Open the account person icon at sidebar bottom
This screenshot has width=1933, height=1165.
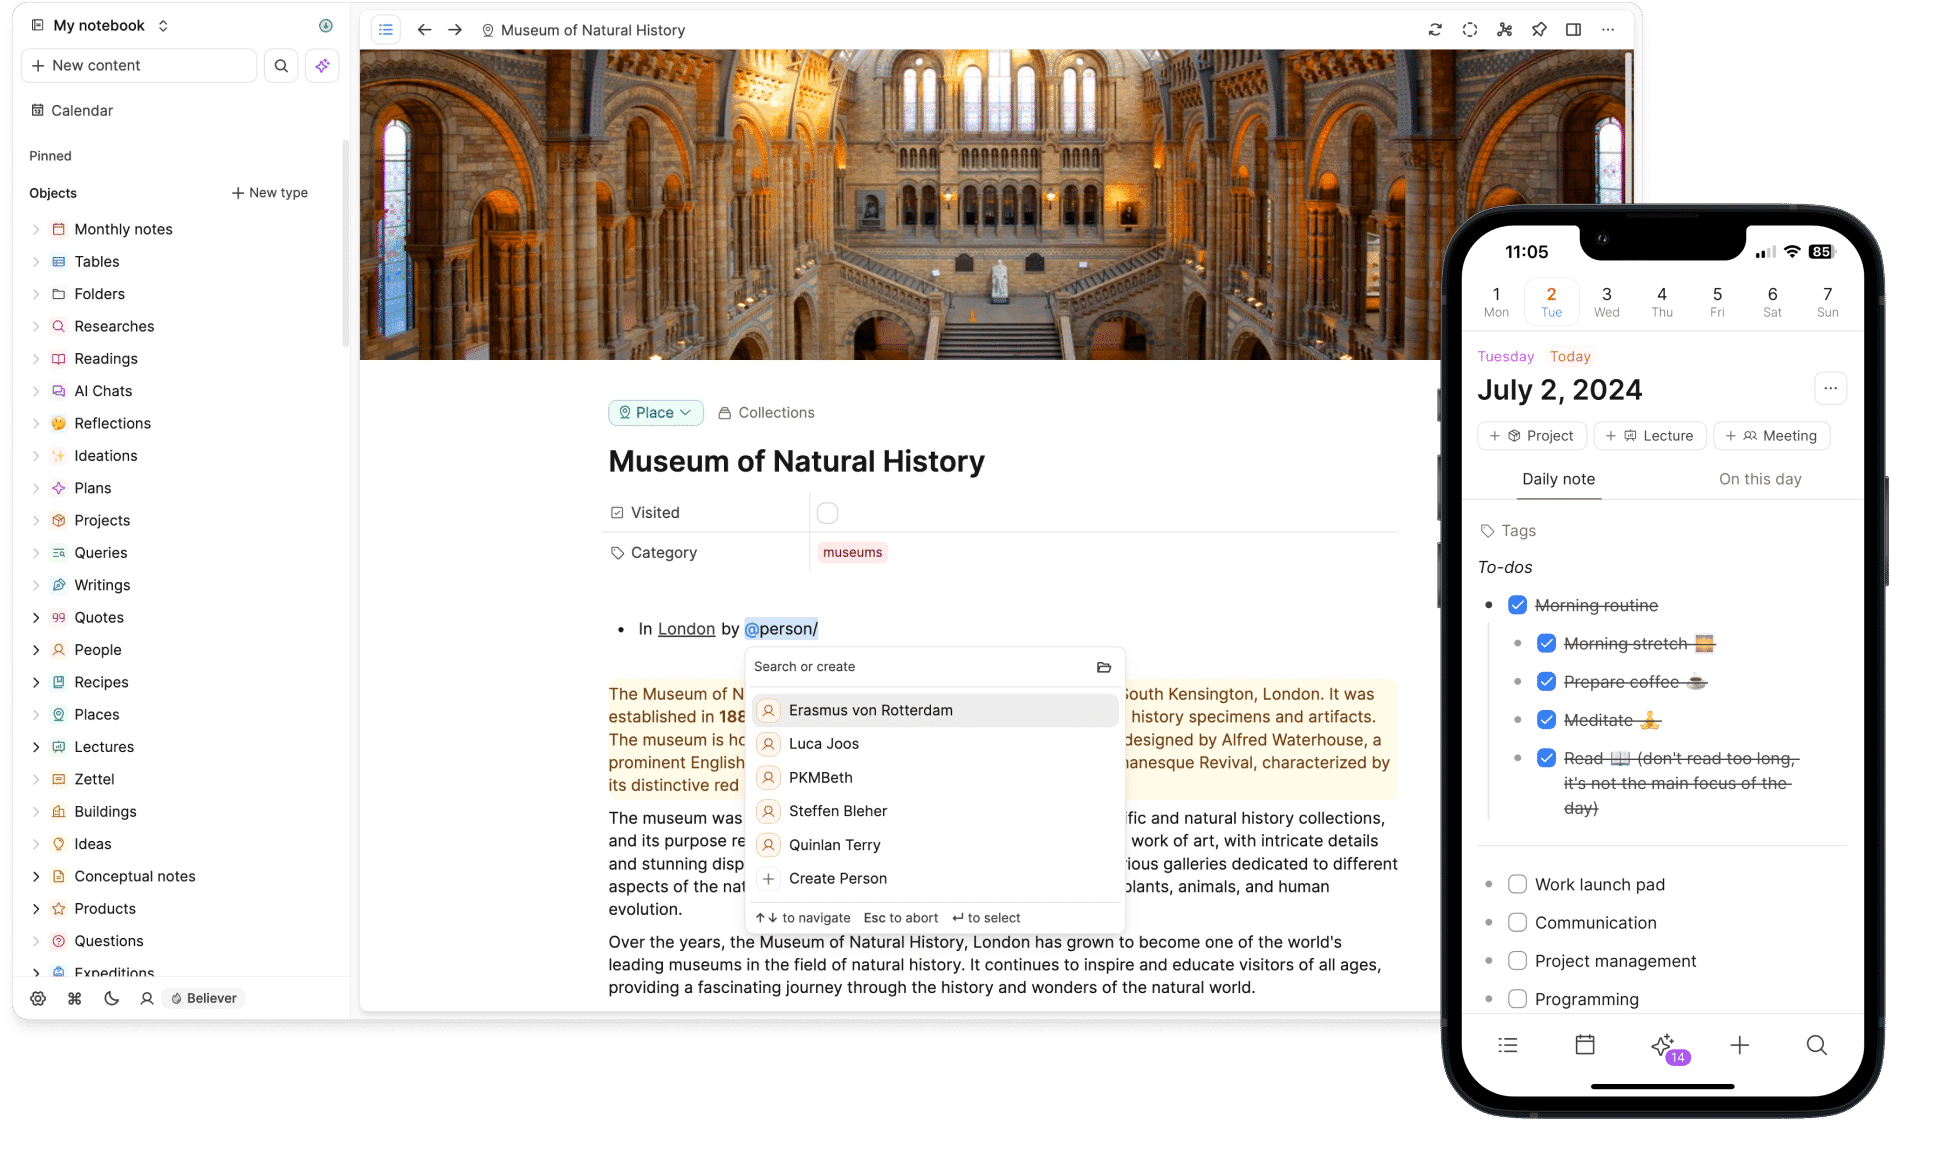pos(147,998)
